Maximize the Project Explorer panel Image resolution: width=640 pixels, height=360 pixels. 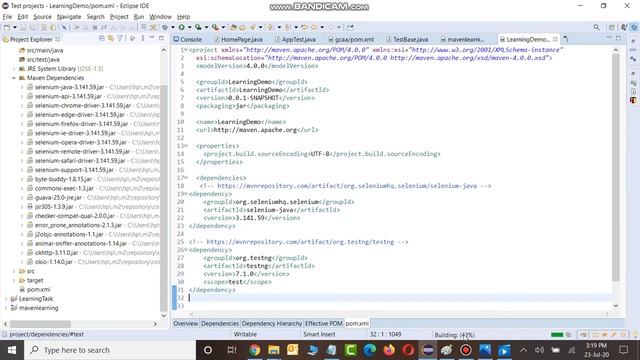161,38
